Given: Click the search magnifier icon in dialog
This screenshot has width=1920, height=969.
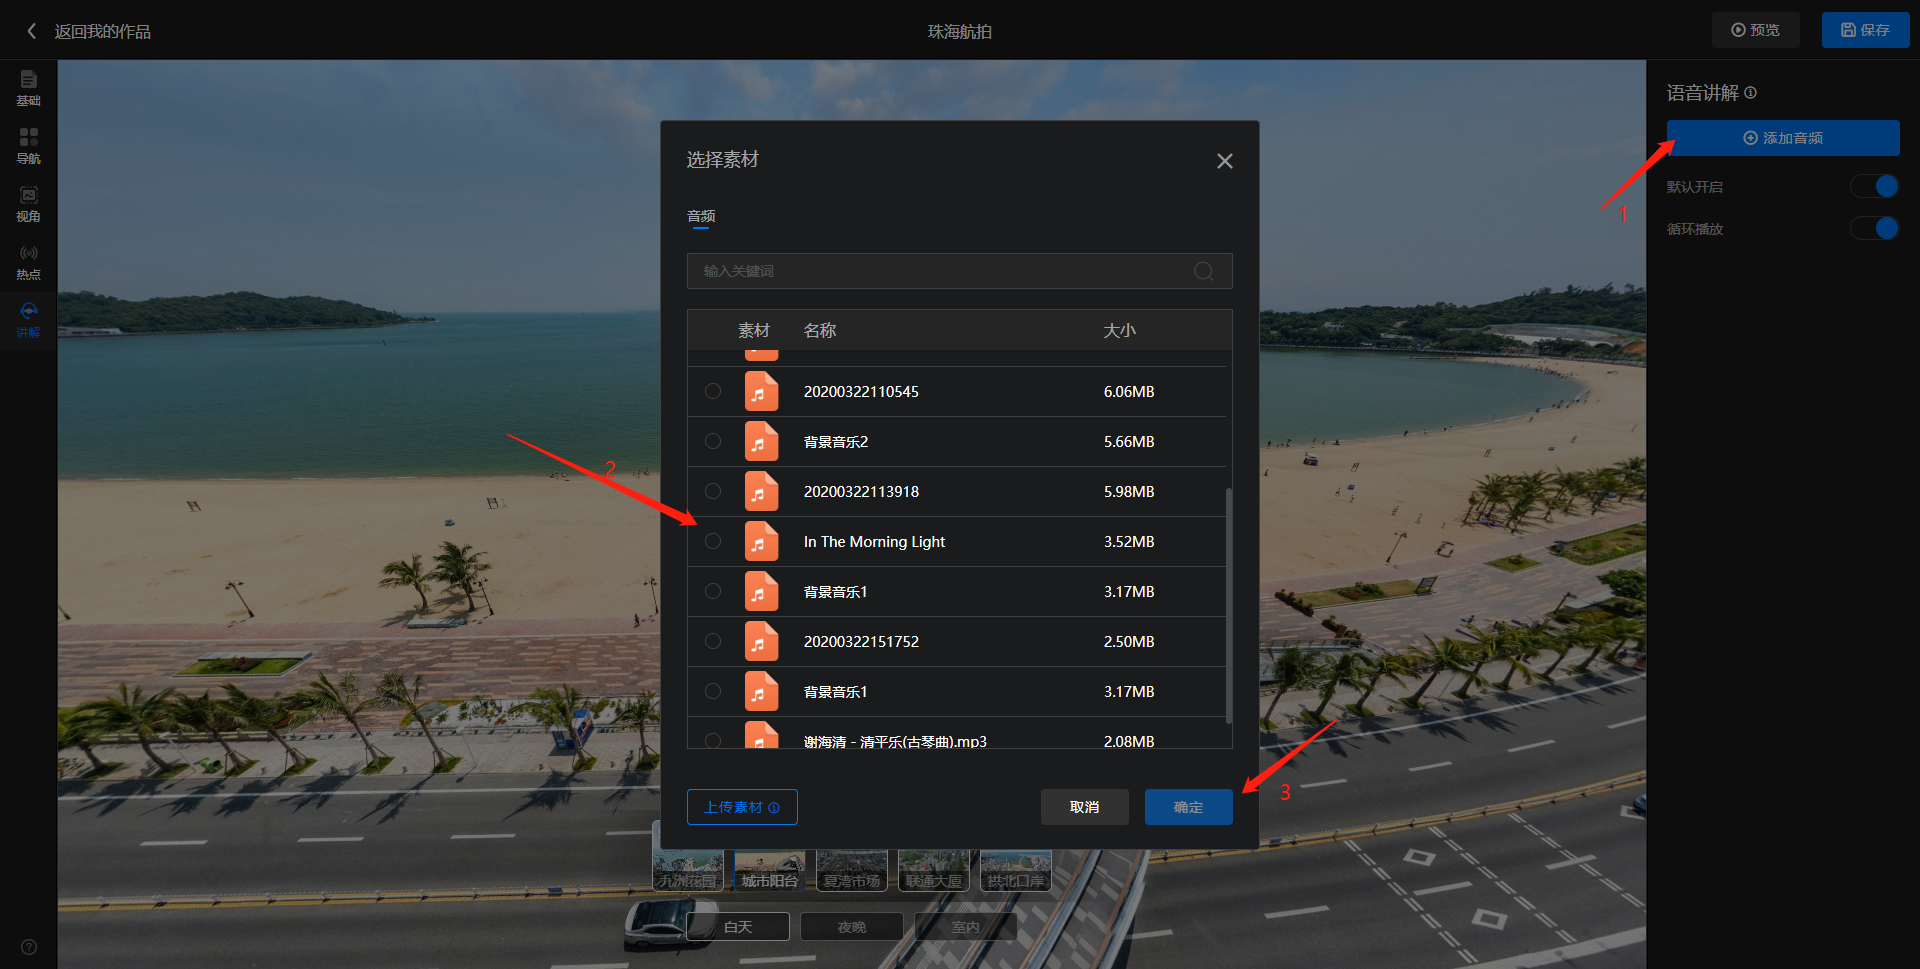Looking at the screenshot, I should point(1204,271).
